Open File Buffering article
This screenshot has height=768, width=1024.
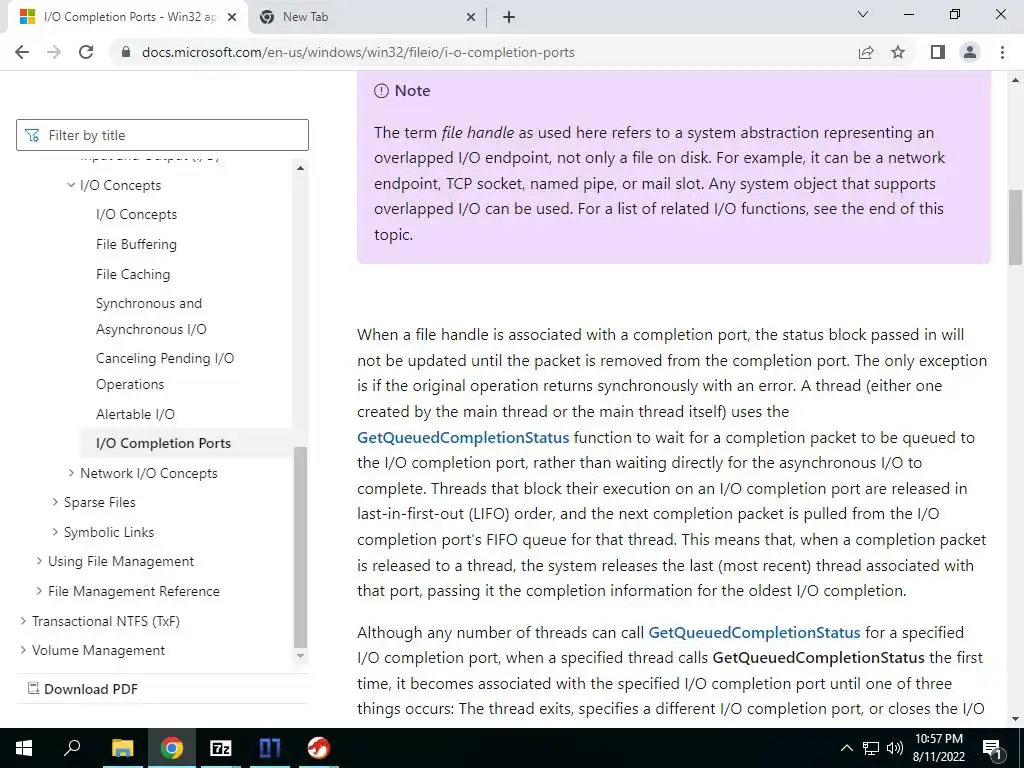pyautogui.click(x=136, y=244)
